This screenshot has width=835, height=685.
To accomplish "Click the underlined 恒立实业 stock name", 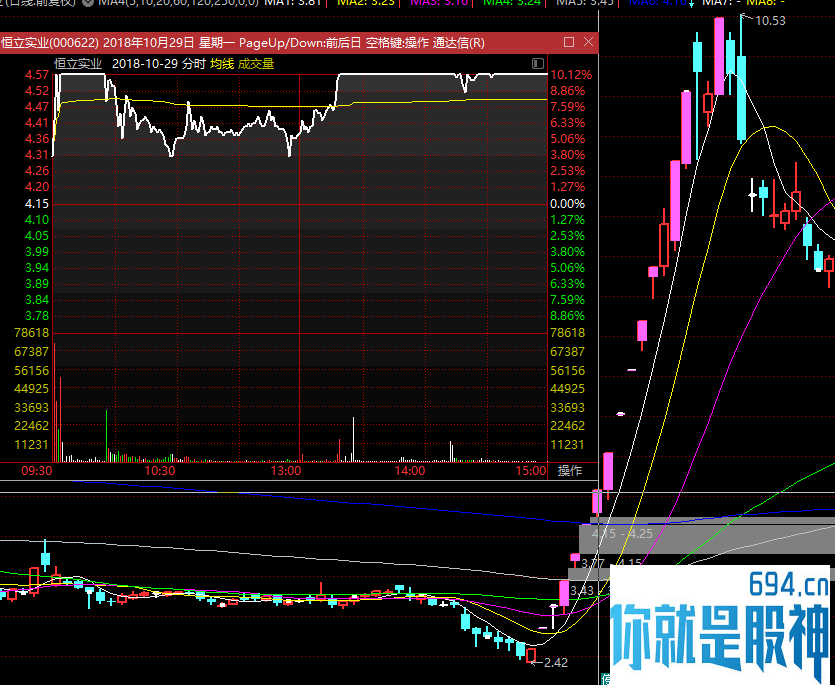I will pos(78,64).
